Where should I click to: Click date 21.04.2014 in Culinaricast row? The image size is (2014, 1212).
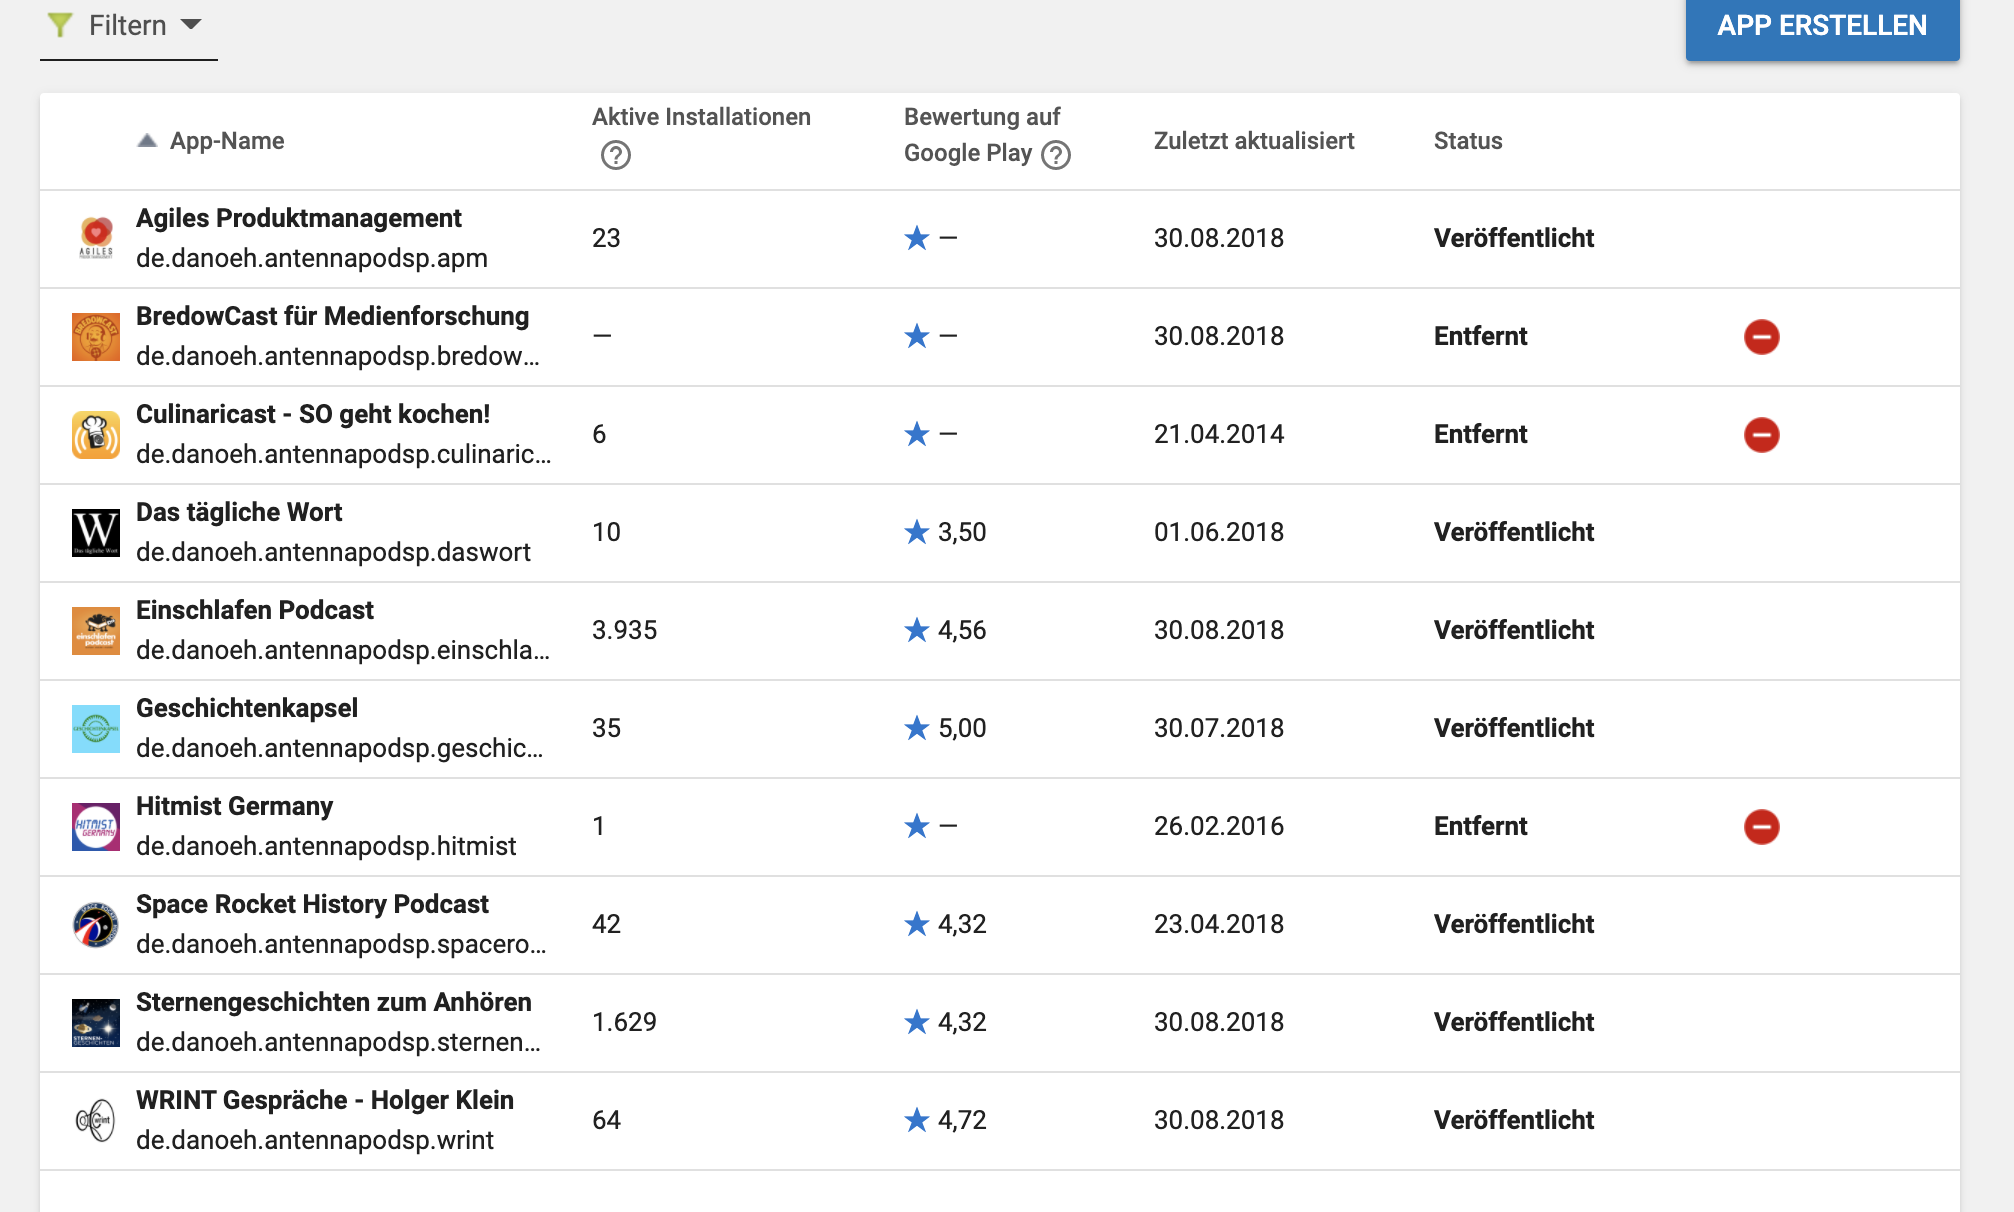(1219, 434)
